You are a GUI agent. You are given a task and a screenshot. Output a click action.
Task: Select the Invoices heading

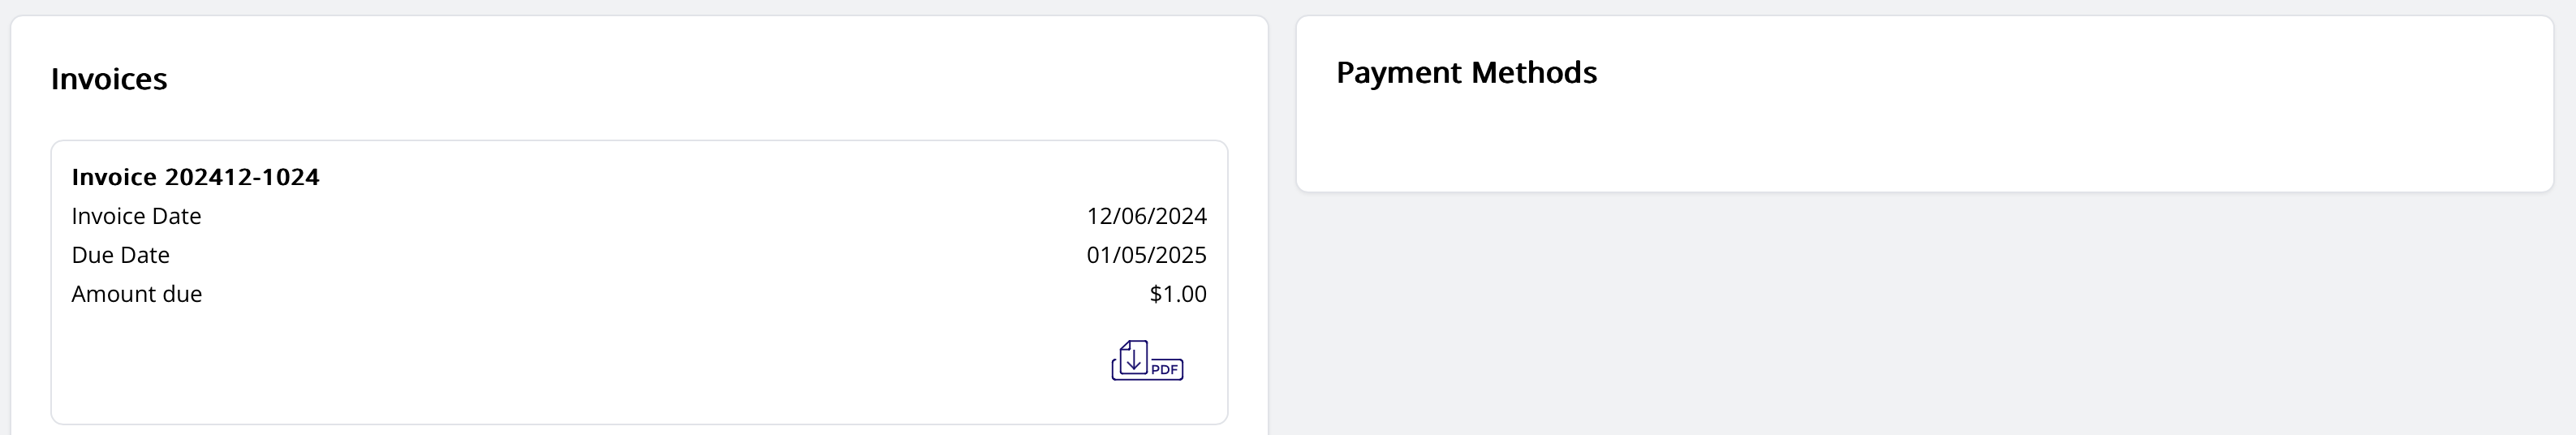coord(109,79)
